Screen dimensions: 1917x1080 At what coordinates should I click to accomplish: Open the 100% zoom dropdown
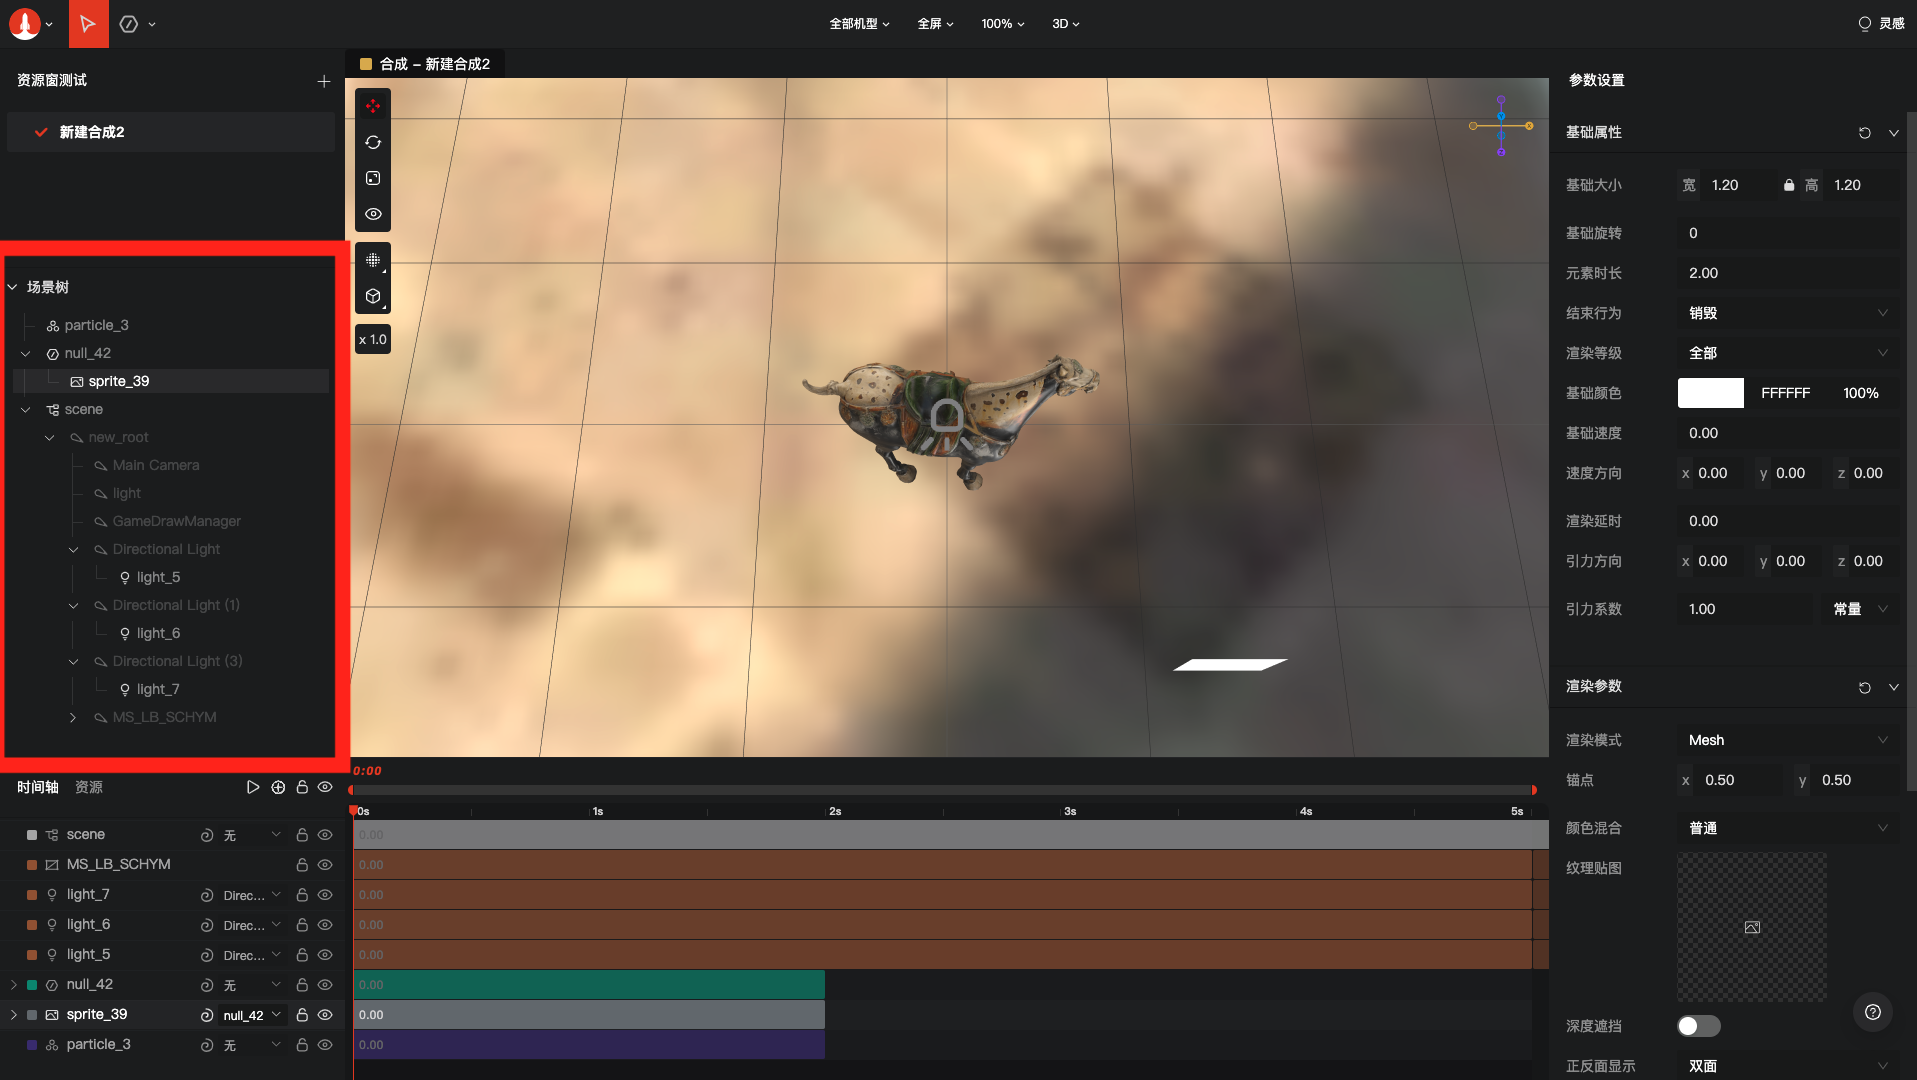(1002, 23)
